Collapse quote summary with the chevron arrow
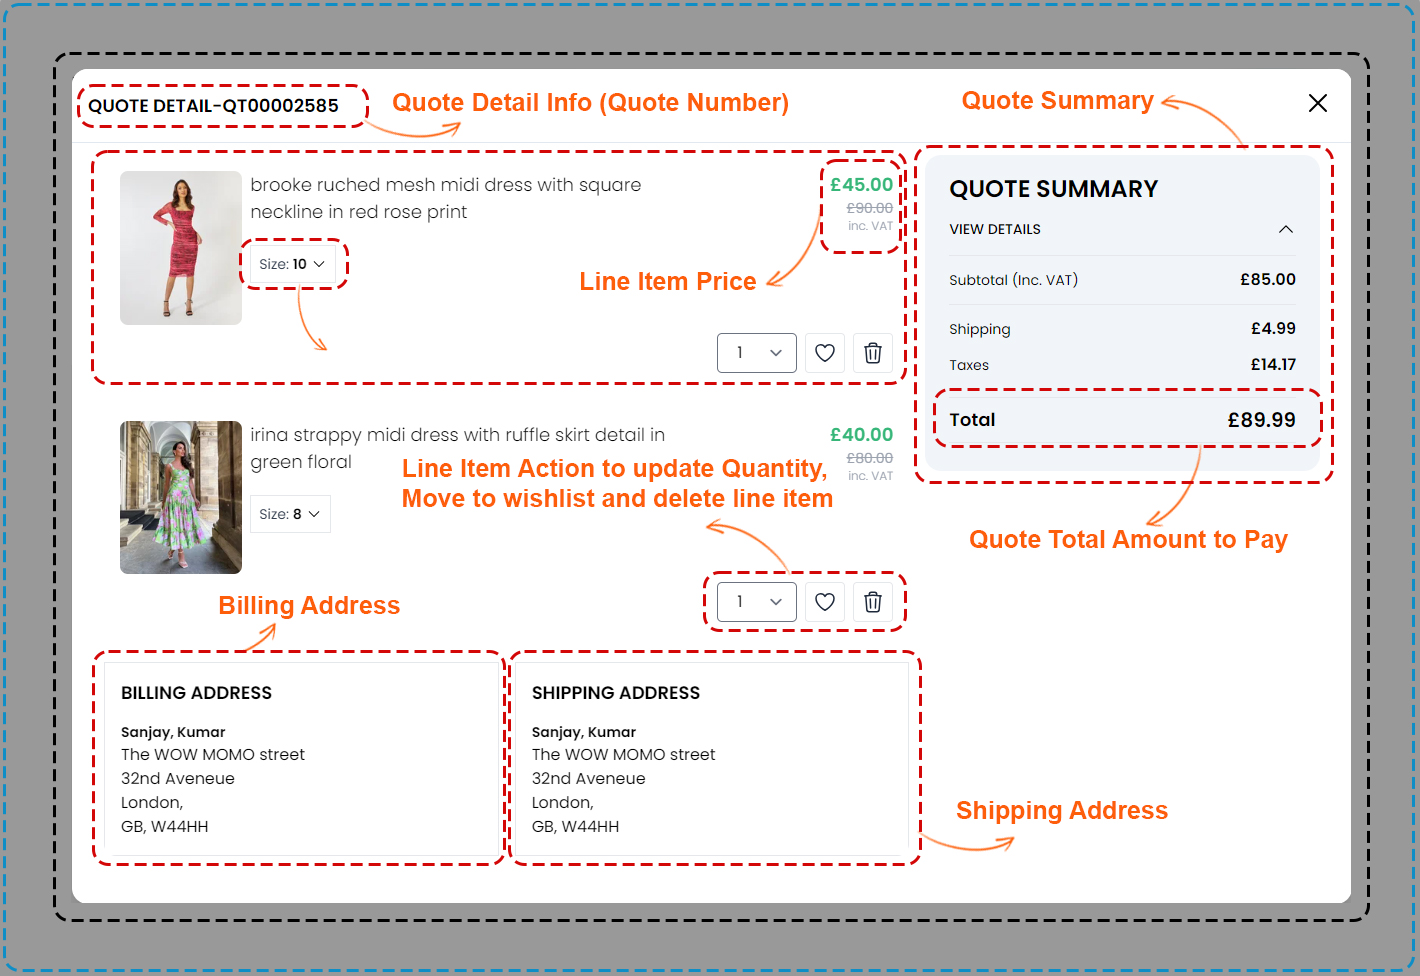This screenshot has width=1420, height=976. click(x=1285, y=229)
